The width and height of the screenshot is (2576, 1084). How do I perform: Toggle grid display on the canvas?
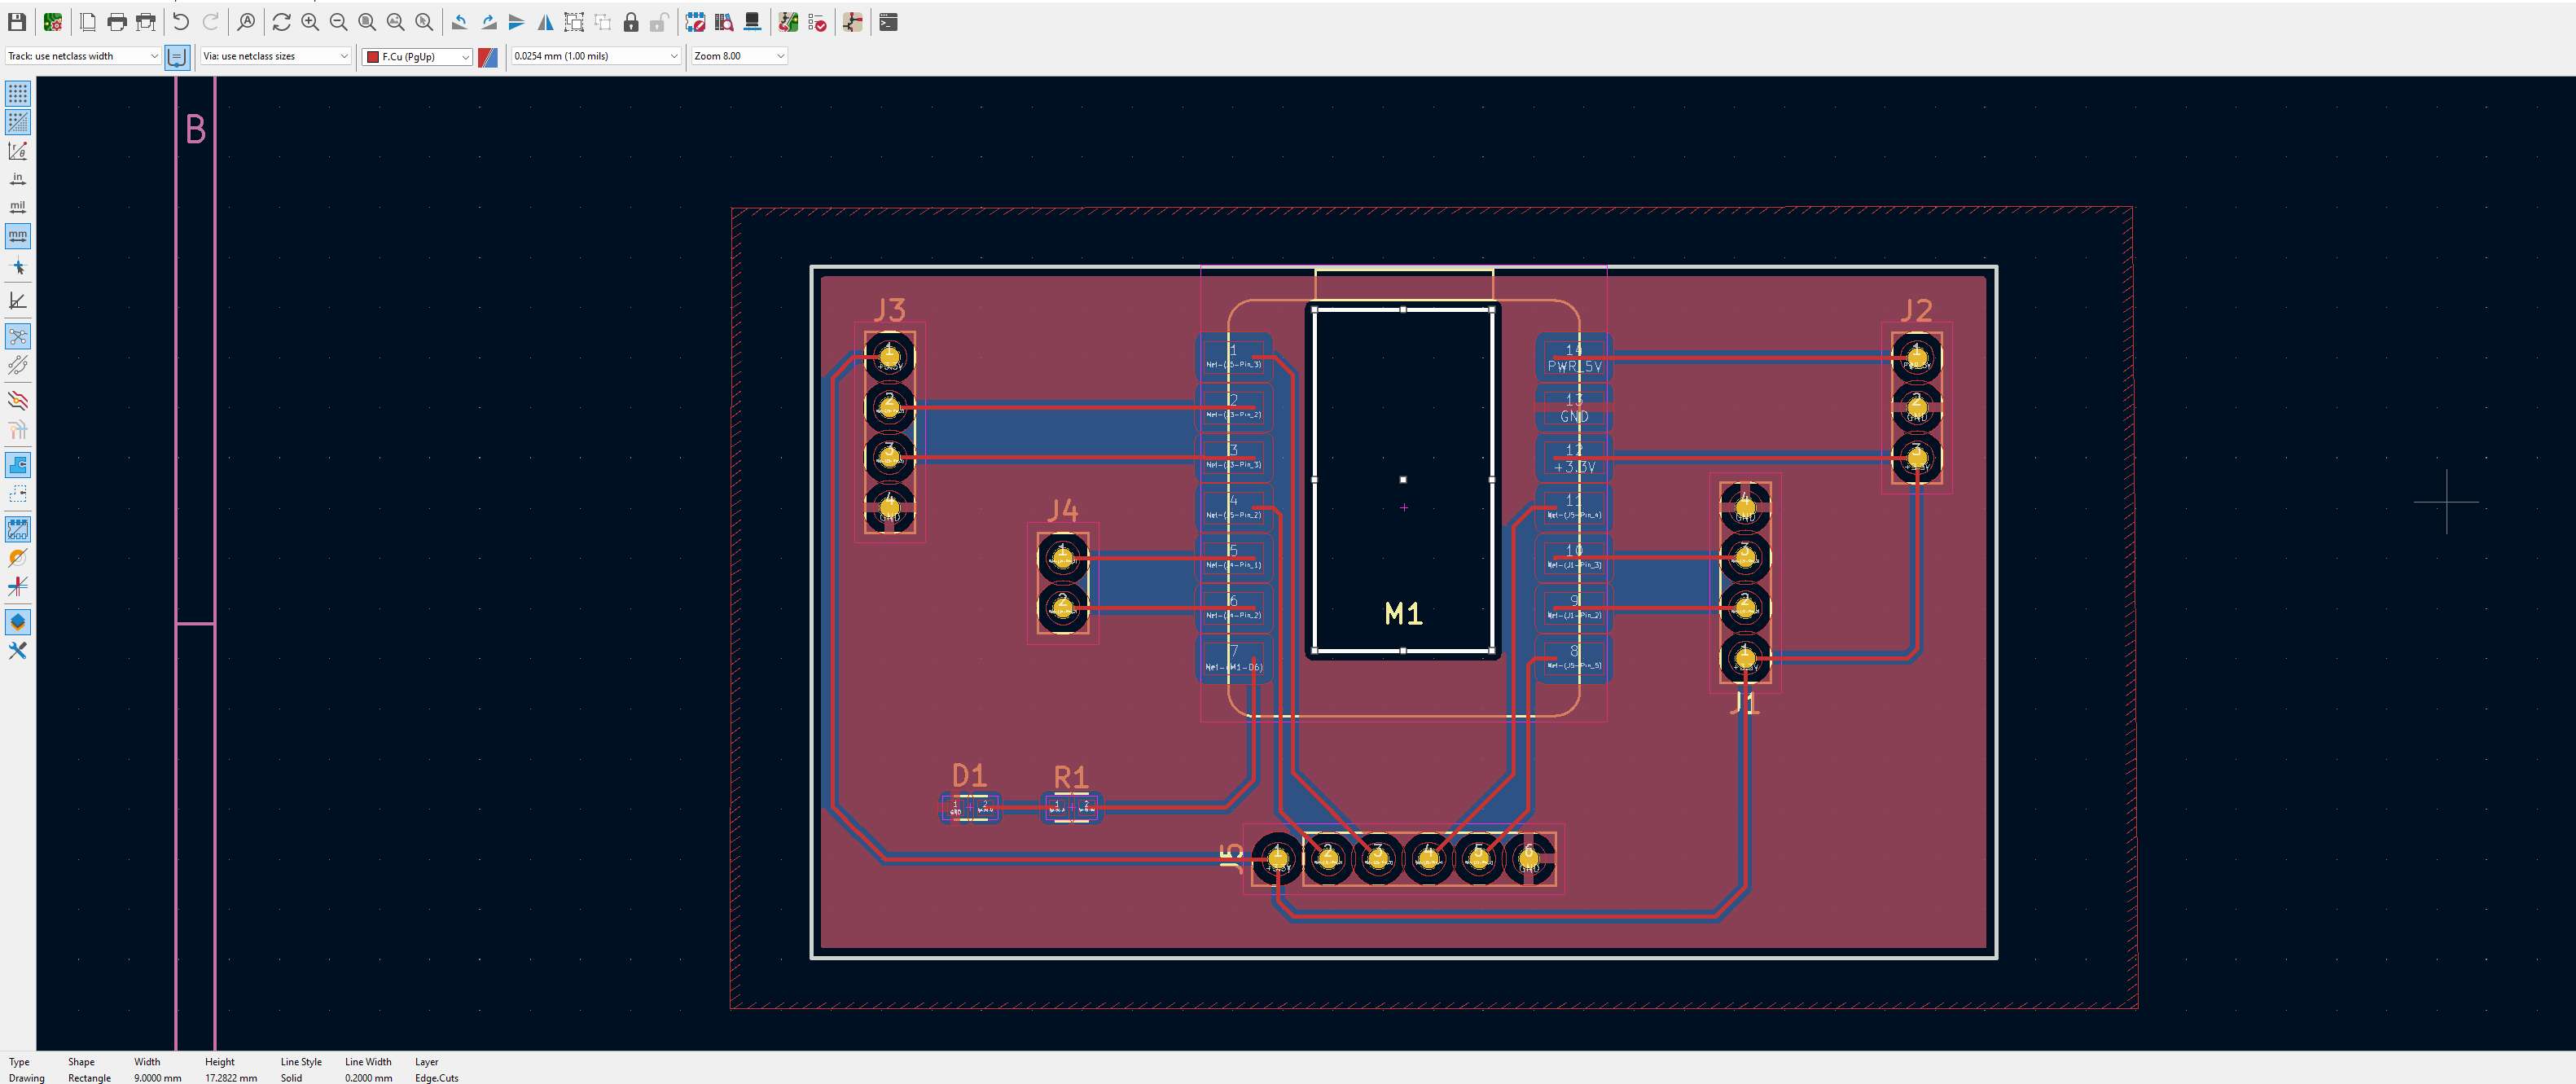tap(18, 94)
